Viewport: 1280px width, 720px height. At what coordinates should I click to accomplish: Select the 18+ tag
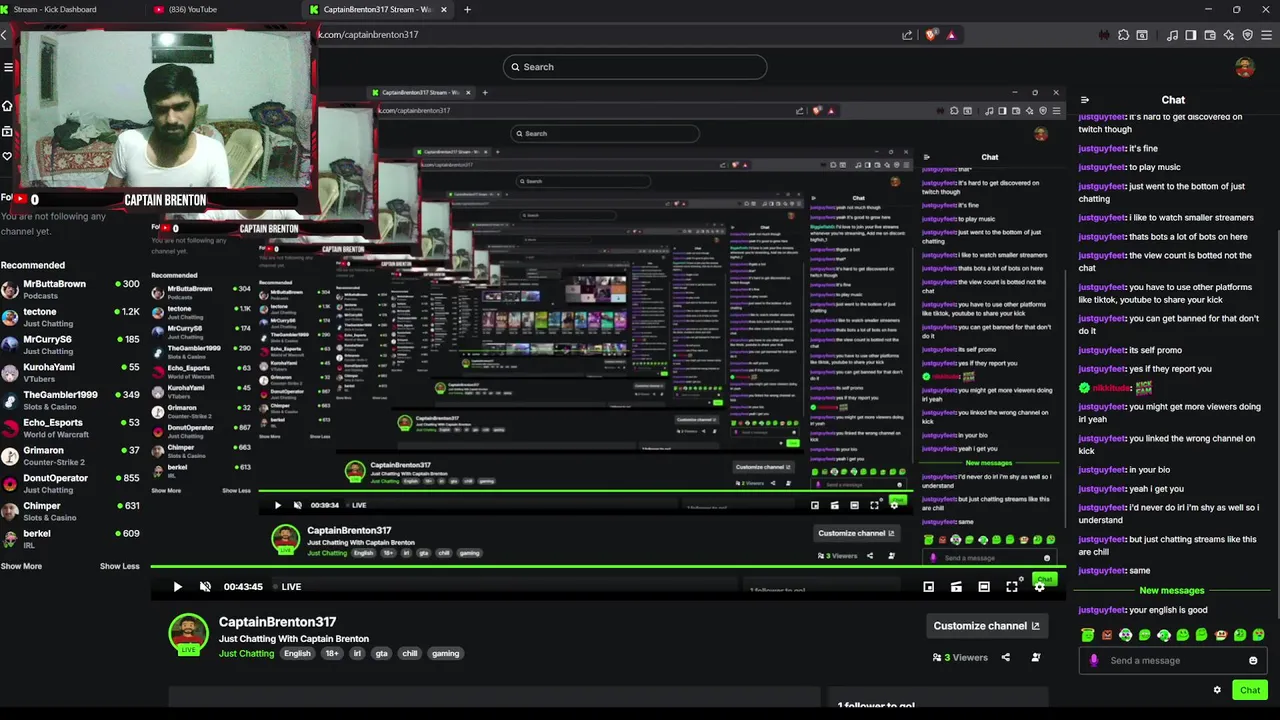[x=332, y=653]
